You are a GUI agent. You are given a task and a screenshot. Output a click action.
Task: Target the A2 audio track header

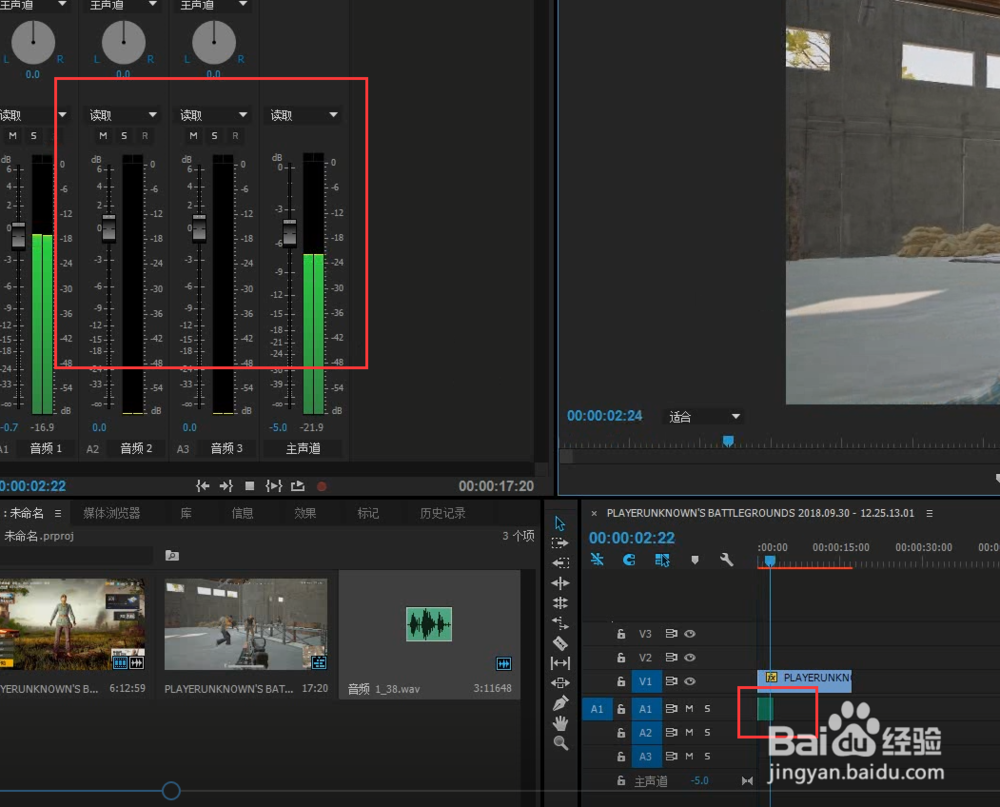pos(646,733)
